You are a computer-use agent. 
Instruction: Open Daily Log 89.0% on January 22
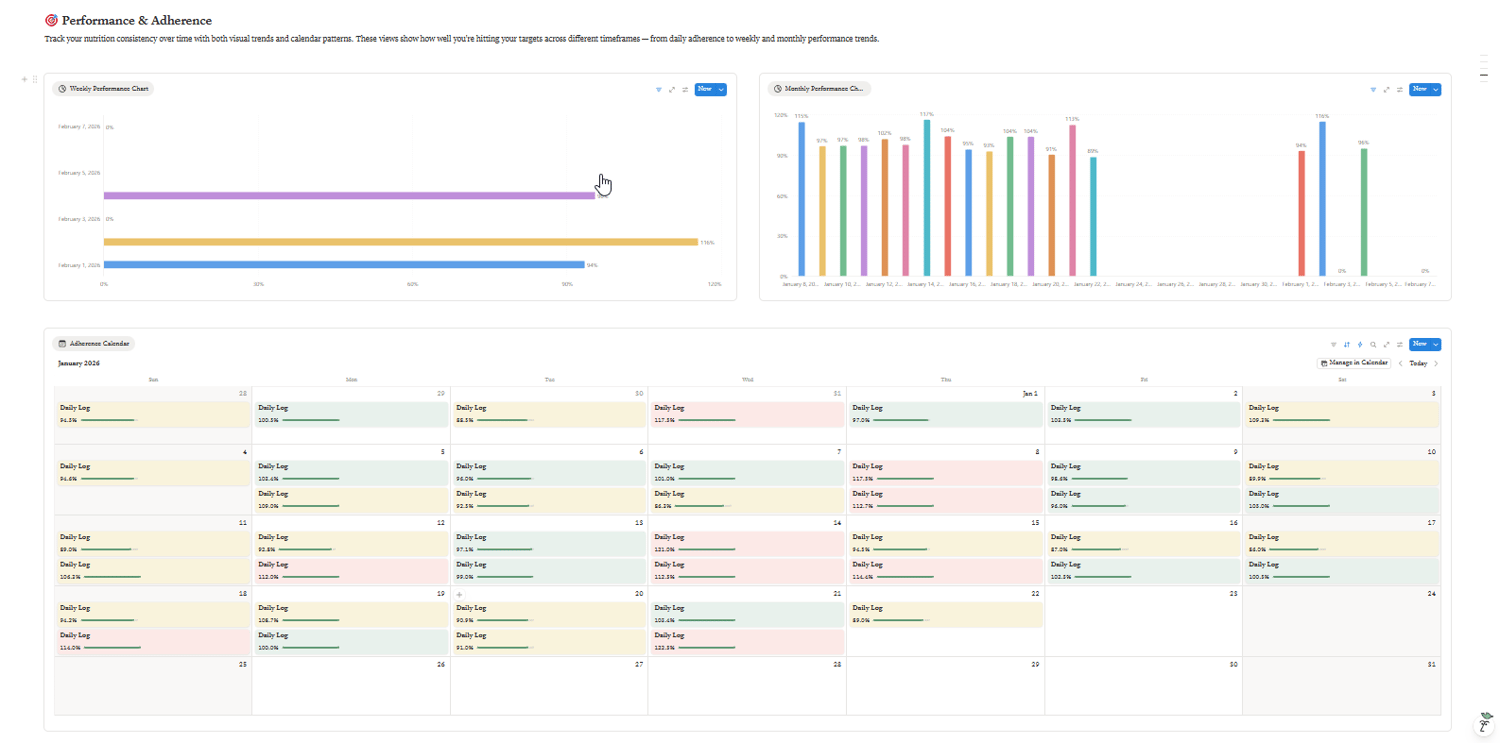(944, 614)
